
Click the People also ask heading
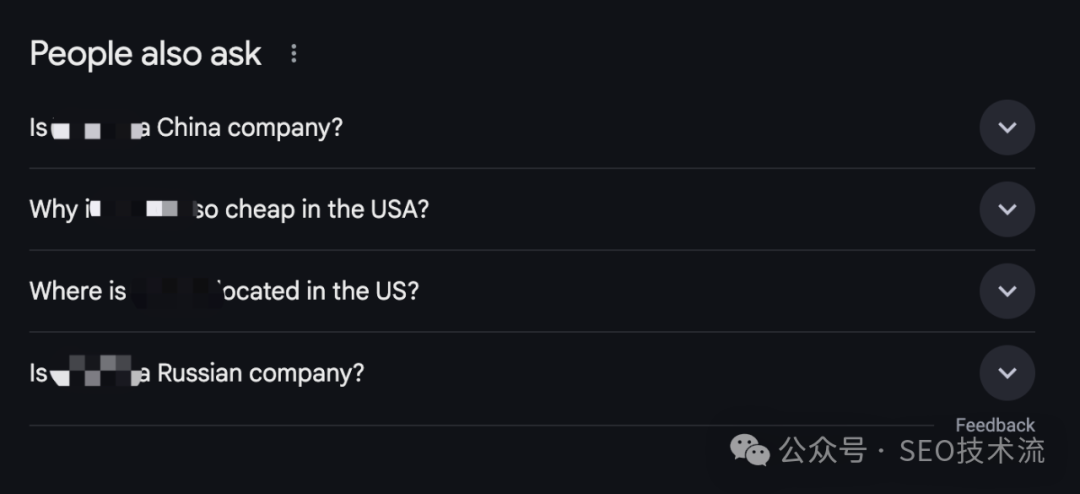coord(146,54)
